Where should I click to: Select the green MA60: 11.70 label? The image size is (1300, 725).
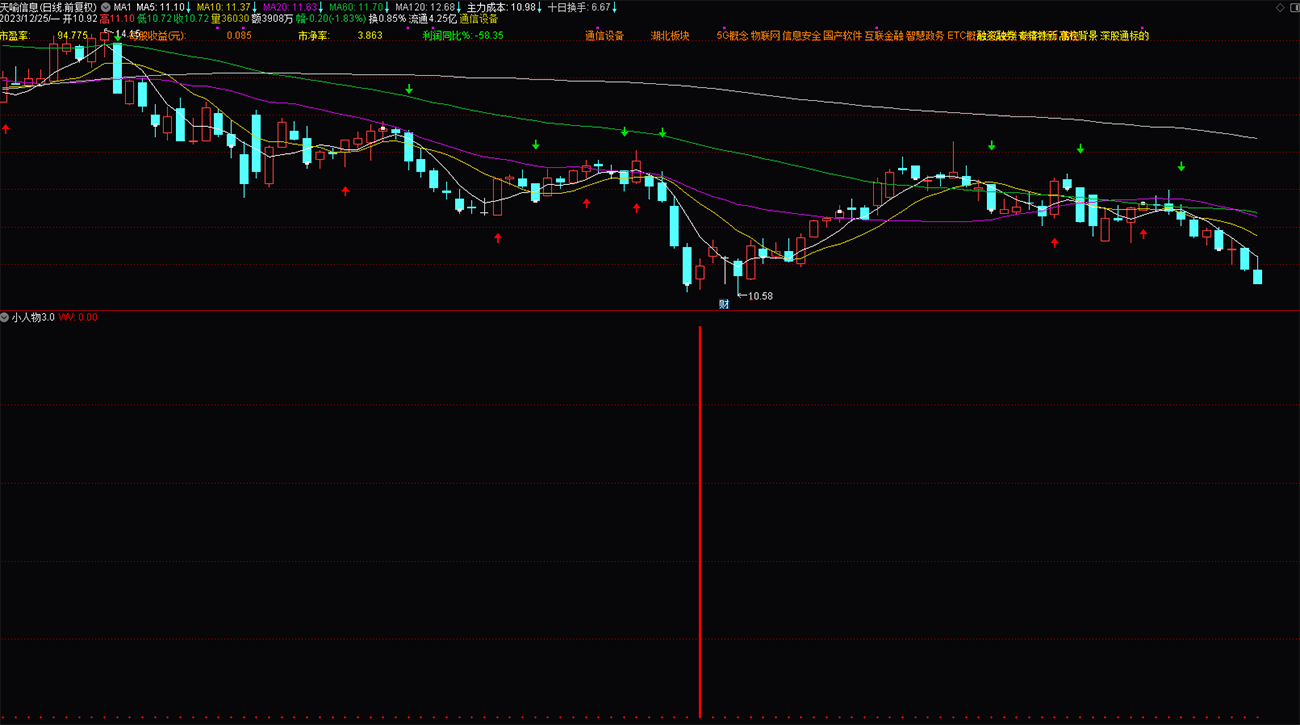(x=356, y=7)
